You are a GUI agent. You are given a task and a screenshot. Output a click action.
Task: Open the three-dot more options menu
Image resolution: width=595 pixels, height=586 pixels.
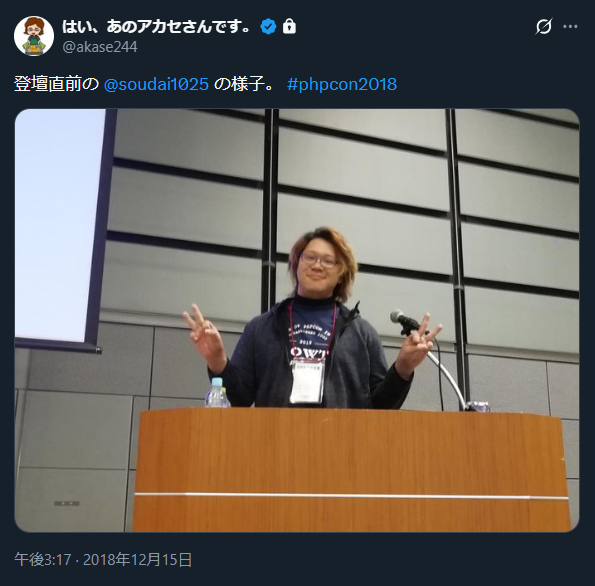(x=570, y=27)
